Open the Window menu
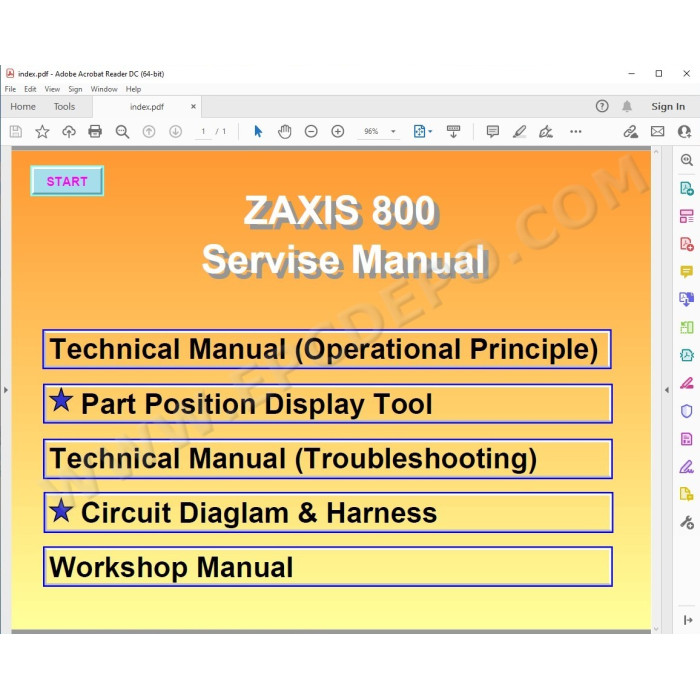Image resolution: width=700 pixels, height=700 pixels. (x=104, y=89)
